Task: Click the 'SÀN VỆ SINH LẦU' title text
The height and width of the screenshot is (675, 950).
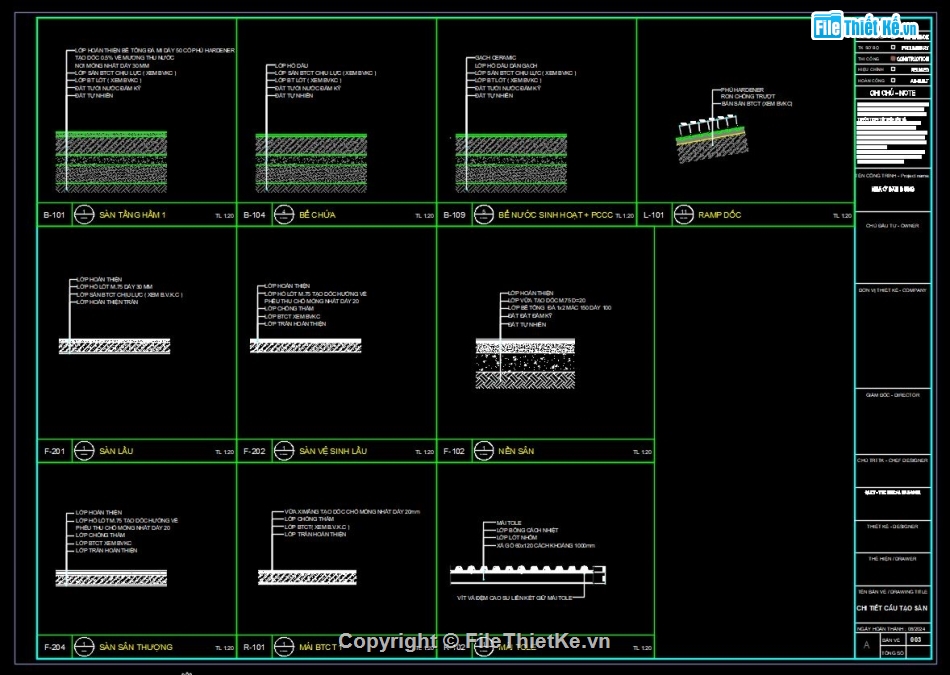Action: pos(333,451)
